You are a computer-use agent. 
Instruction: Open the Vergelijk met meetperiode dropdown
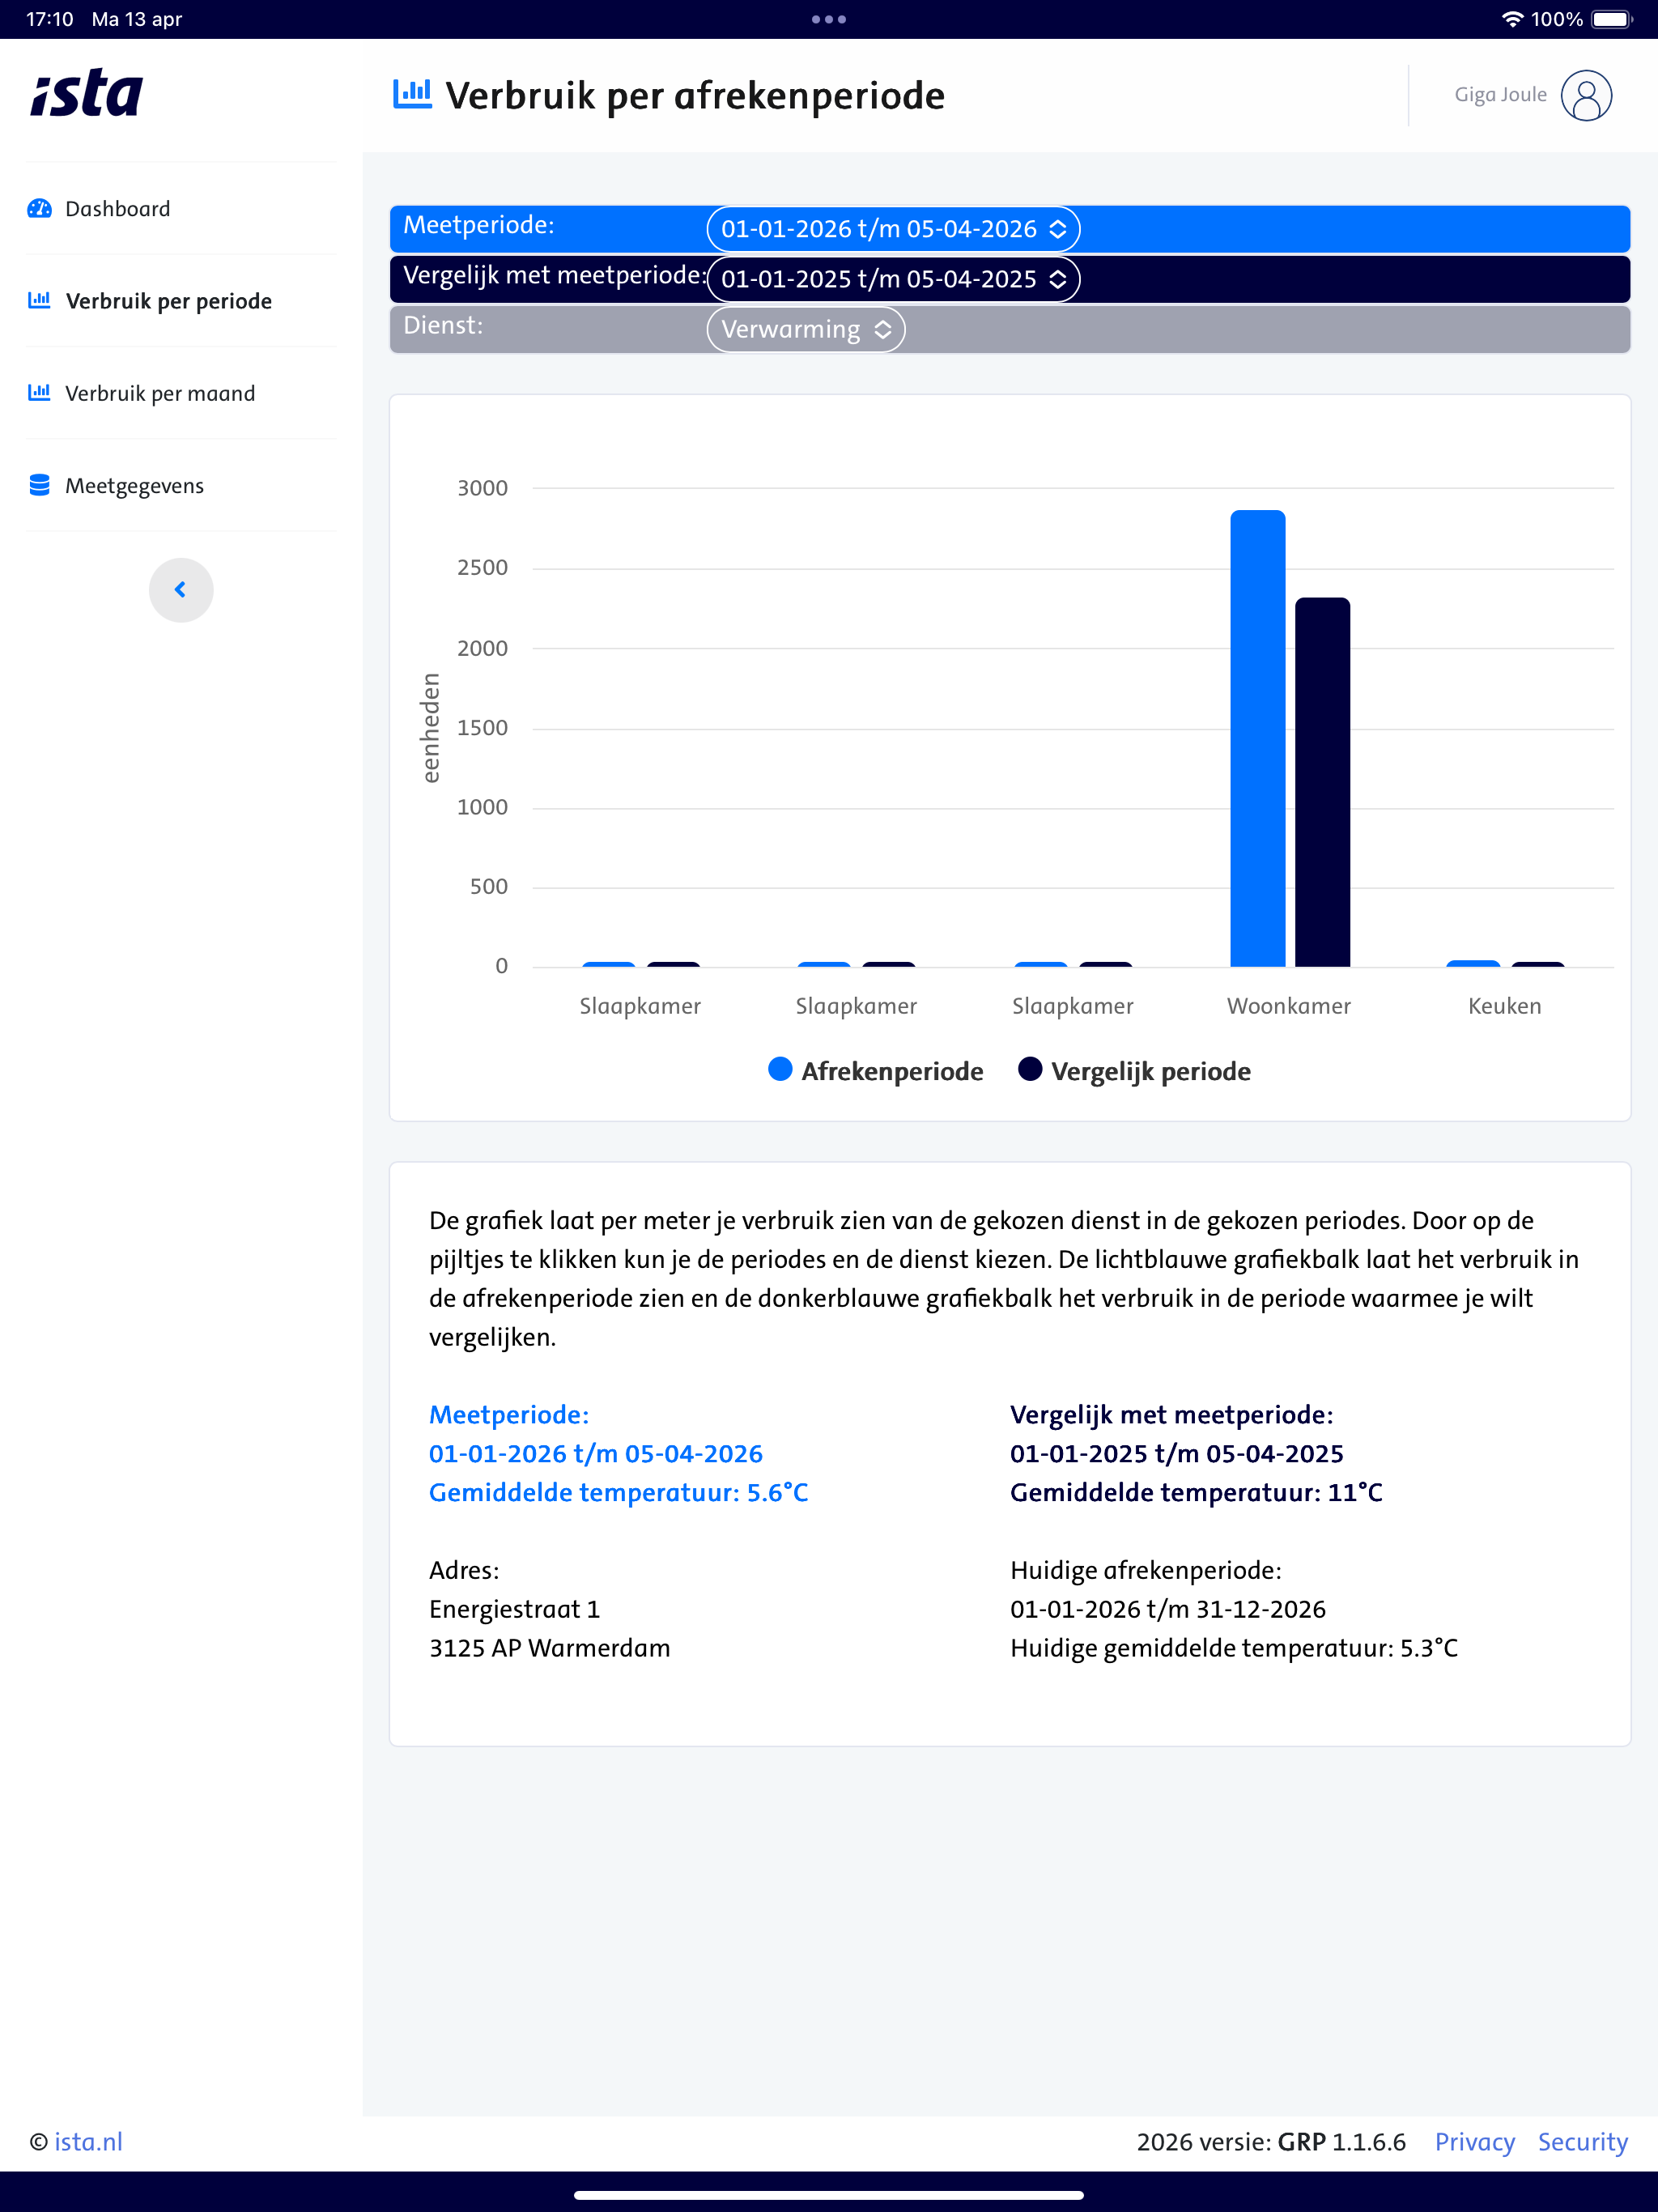click(893, 279)
